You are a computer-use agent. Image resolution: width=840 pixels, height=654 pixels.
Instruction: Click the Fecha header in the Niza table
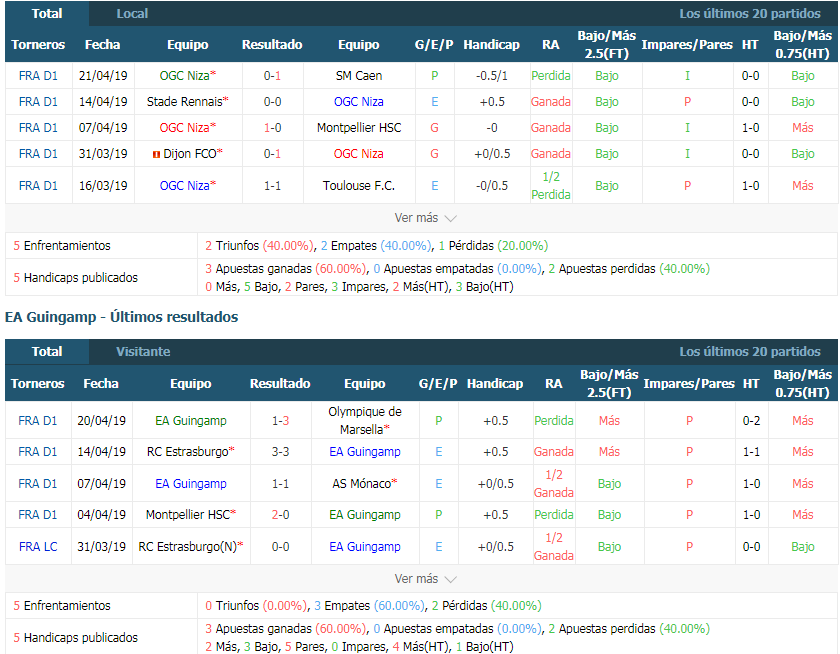[x=102, y=44]
